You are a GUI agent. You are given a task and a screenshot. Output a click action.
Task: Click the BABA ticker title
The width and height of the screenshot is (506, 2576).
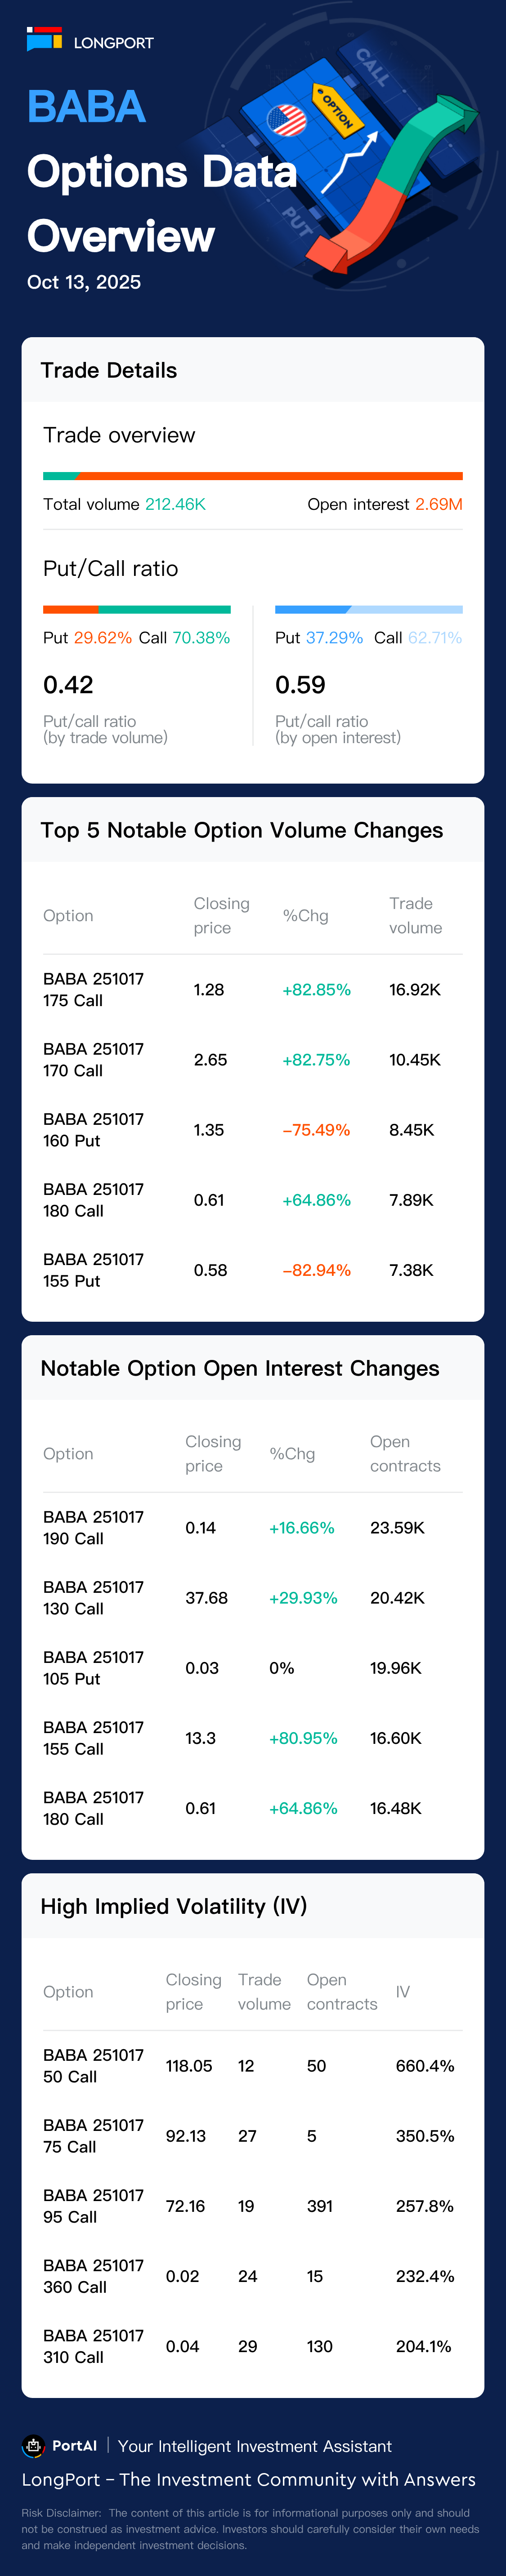click(x=86, y=107)
